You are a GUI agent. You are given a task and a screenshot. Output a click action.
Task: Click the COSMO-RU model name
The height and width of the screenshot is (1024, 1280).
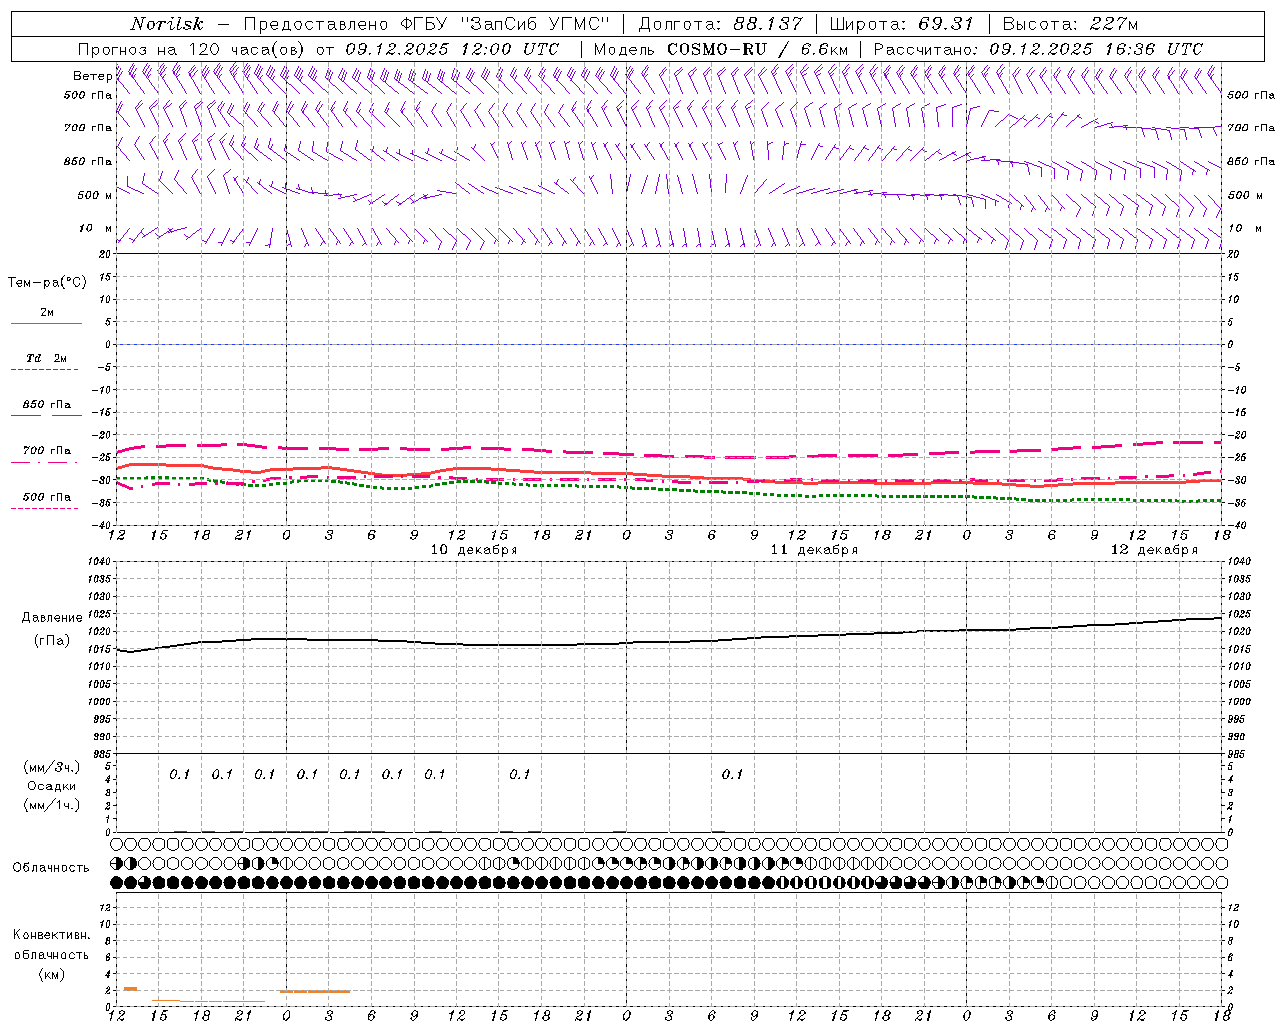(x=723, y=49)
